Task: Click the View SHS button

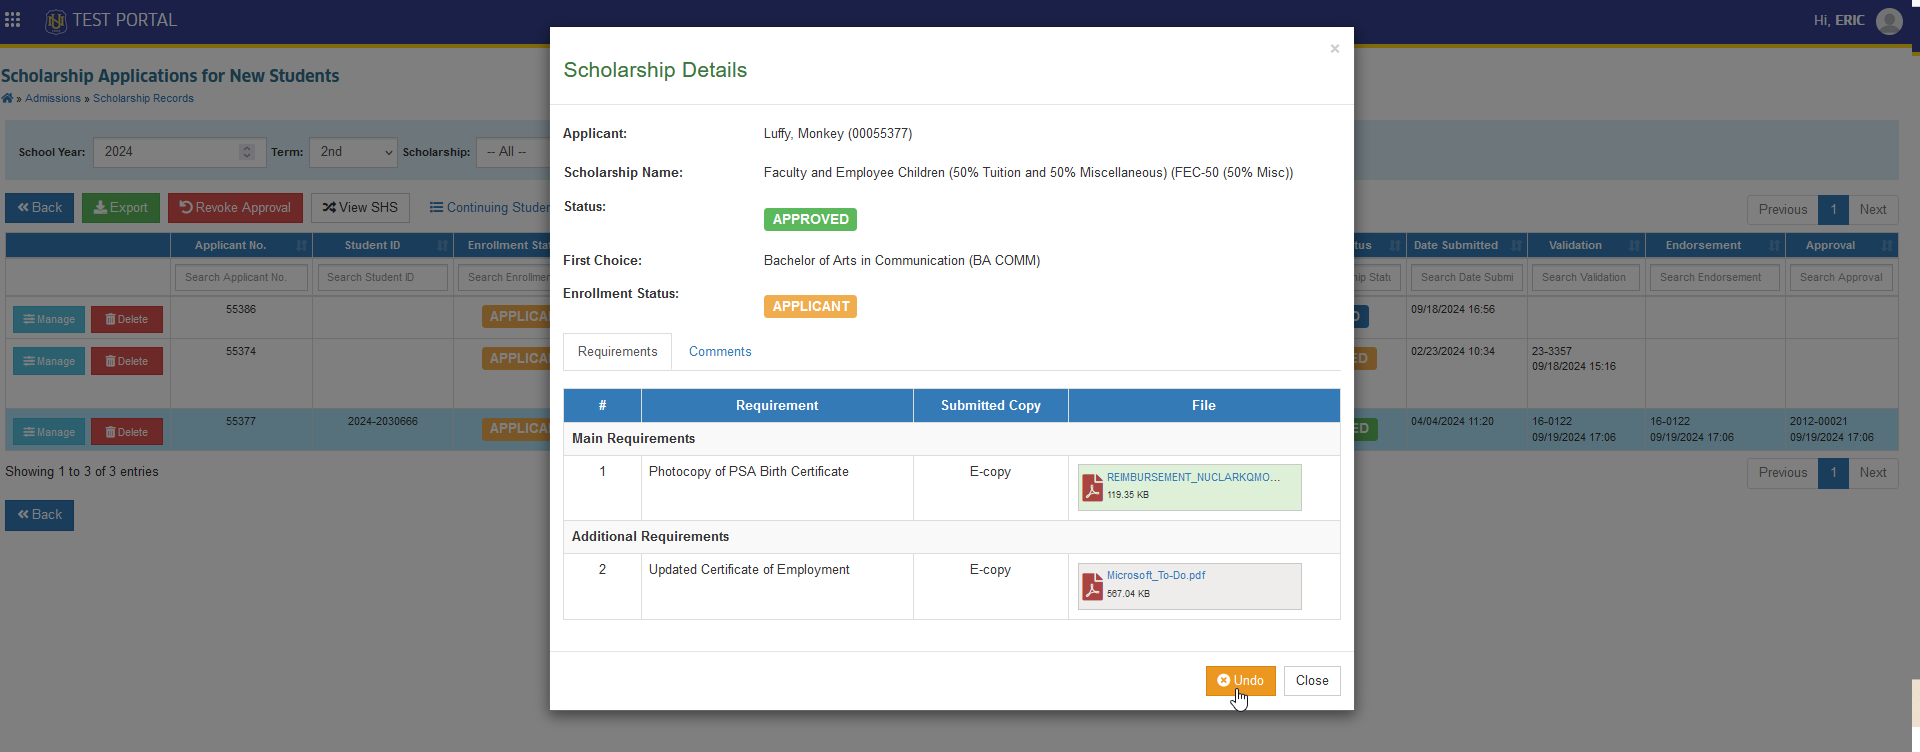Action: 360,208
